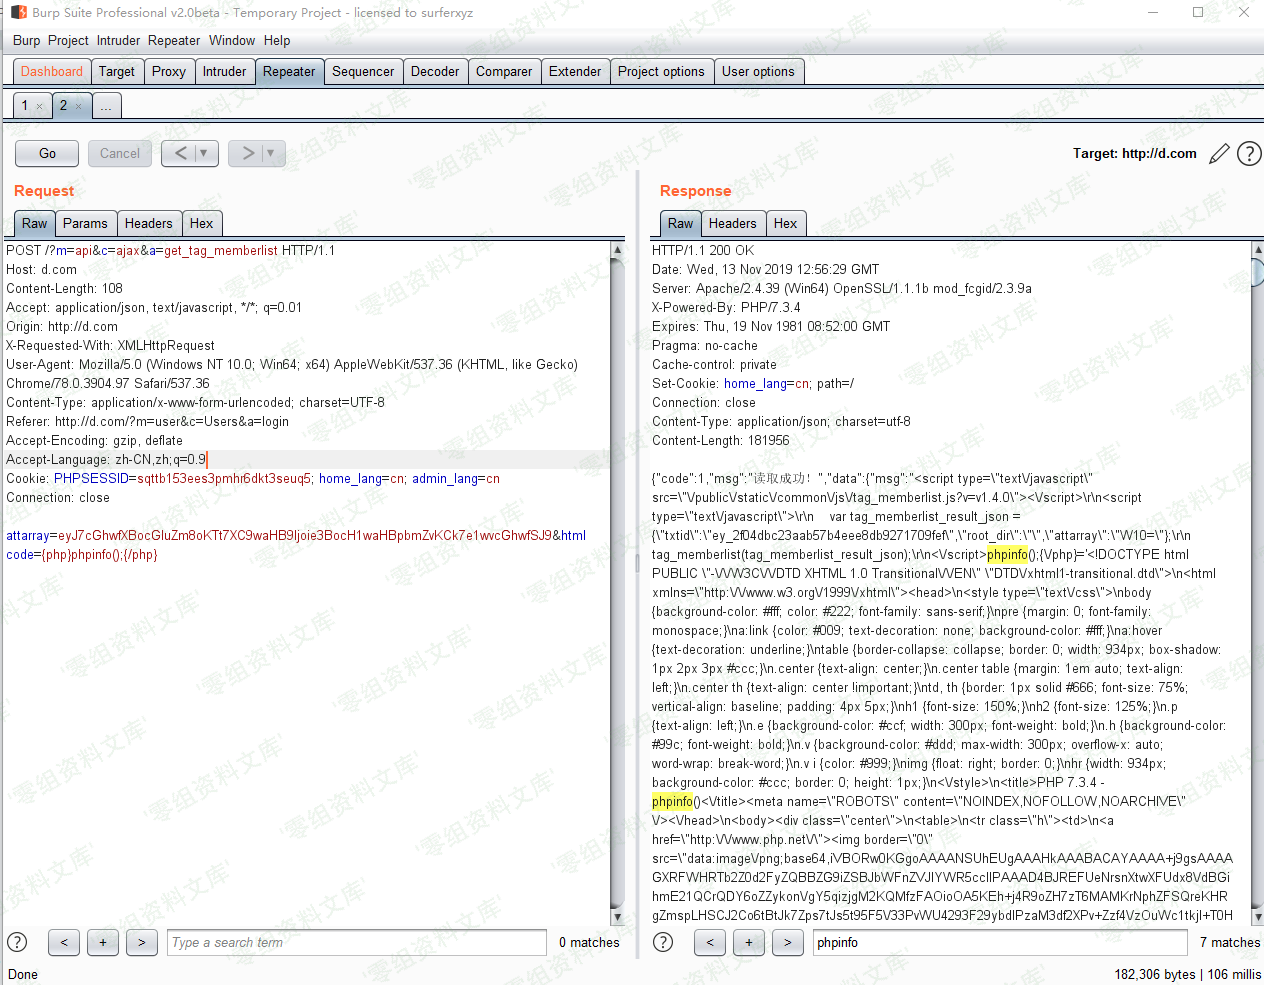The height and width of the screenshot is (985, 1264).
Task: Switch to the Dashboard tab
Action: coord(52,72)
